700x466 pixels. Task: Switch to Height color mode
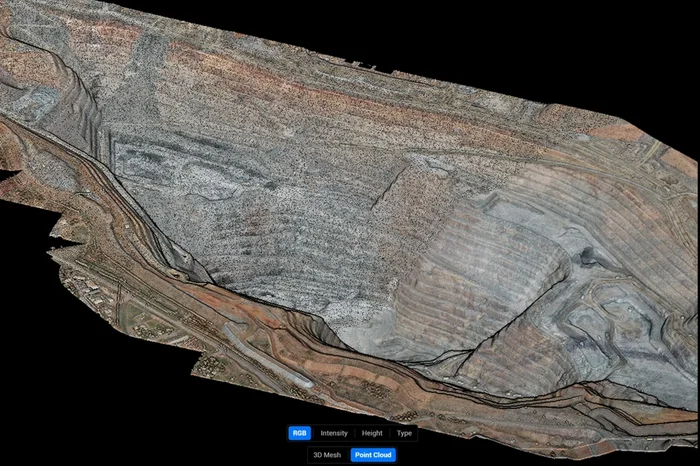372,433
